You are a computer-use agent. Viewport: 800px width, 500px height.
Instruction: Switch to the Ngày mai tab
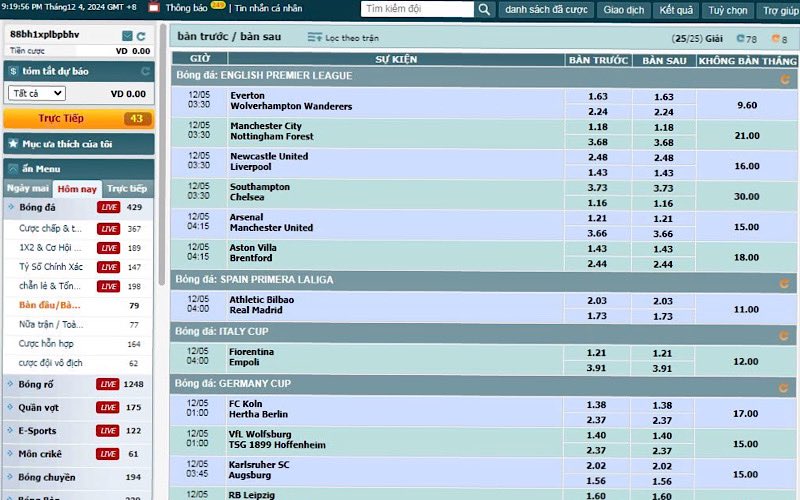point(27,188)
